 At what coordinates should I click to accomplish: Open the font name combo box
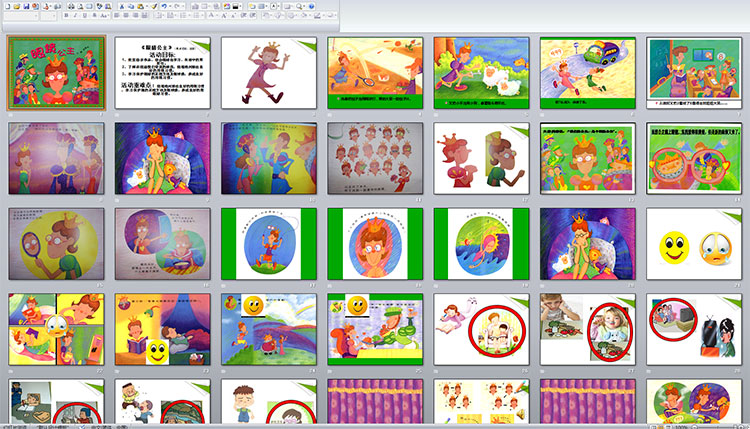click(21, 16)
